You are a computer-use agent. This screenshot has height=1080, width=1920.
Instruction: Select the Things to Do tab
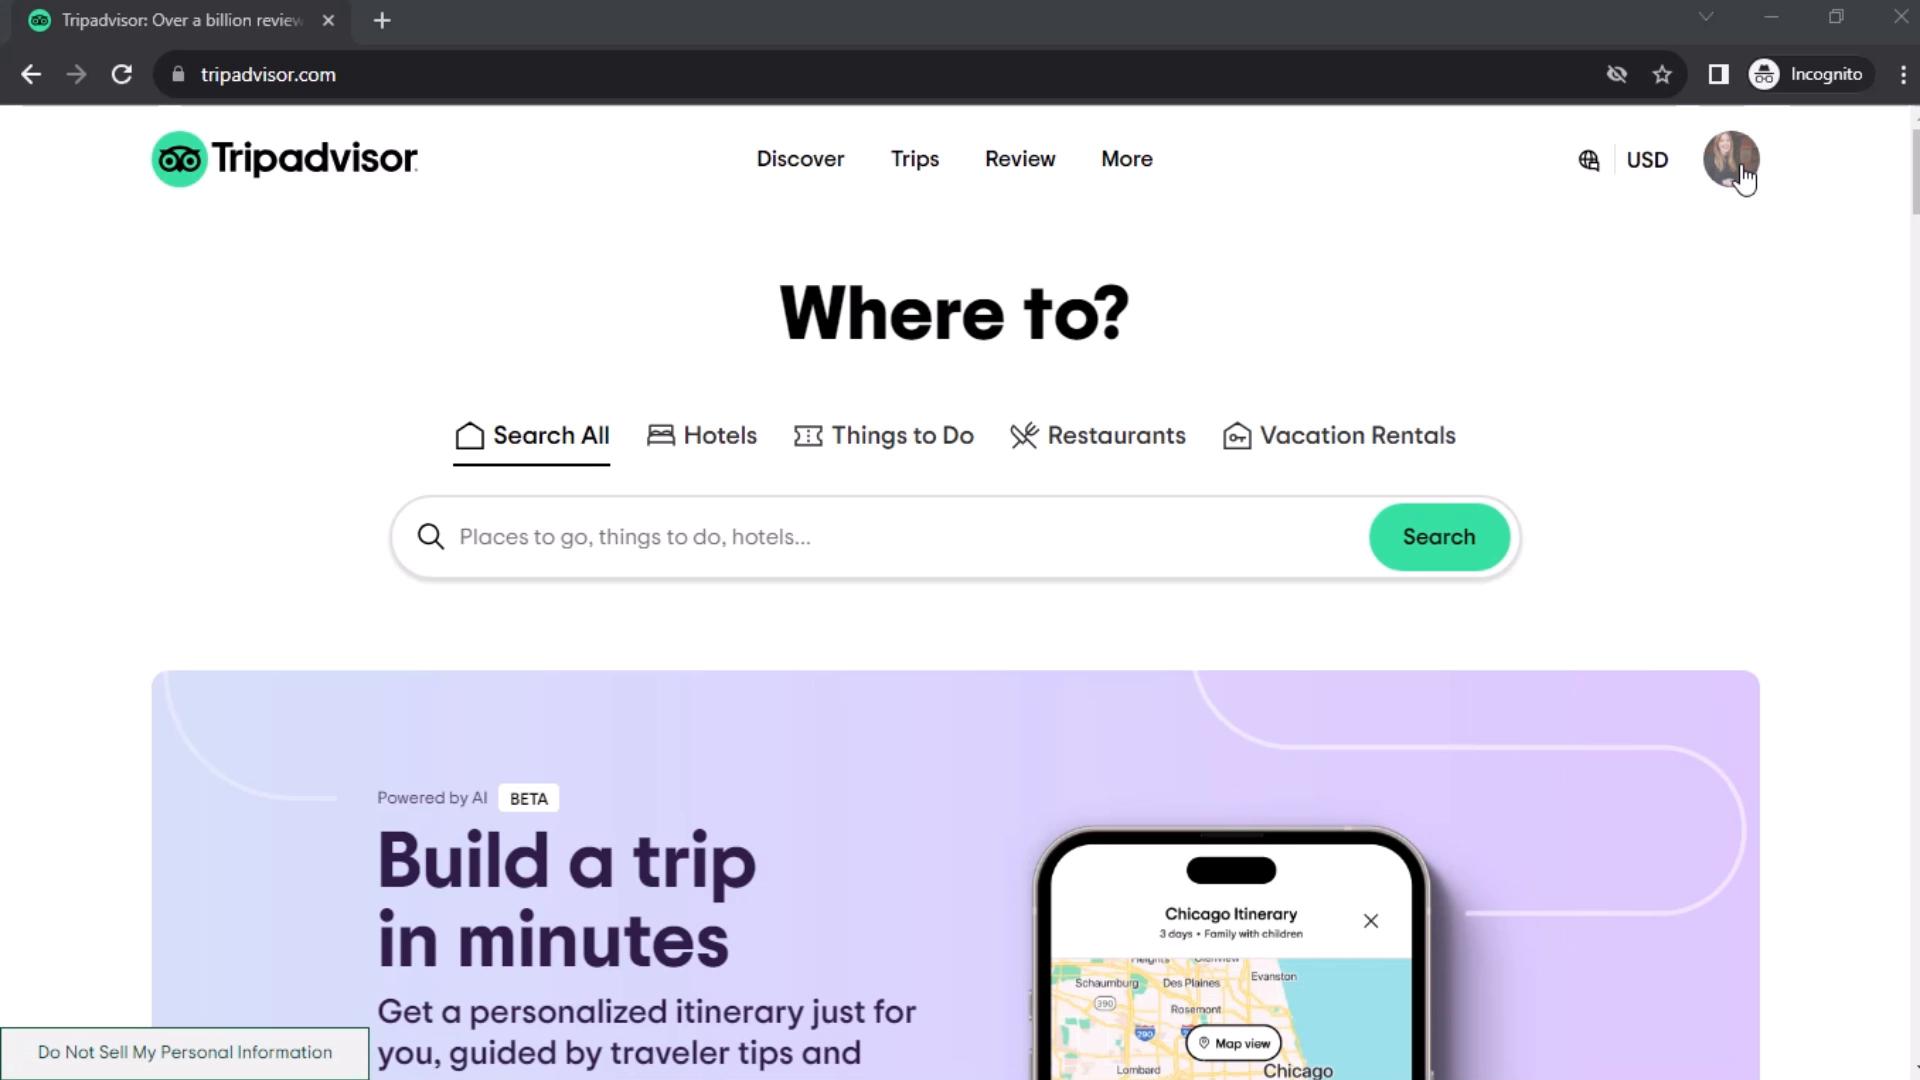(885, 435)
